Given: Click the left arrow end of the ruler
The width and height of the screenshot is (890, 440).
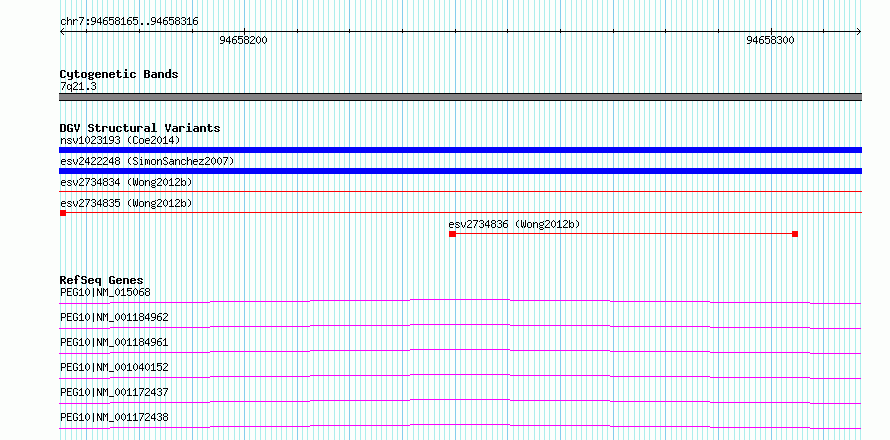Looking at the screenshot, I should [62, 31].
